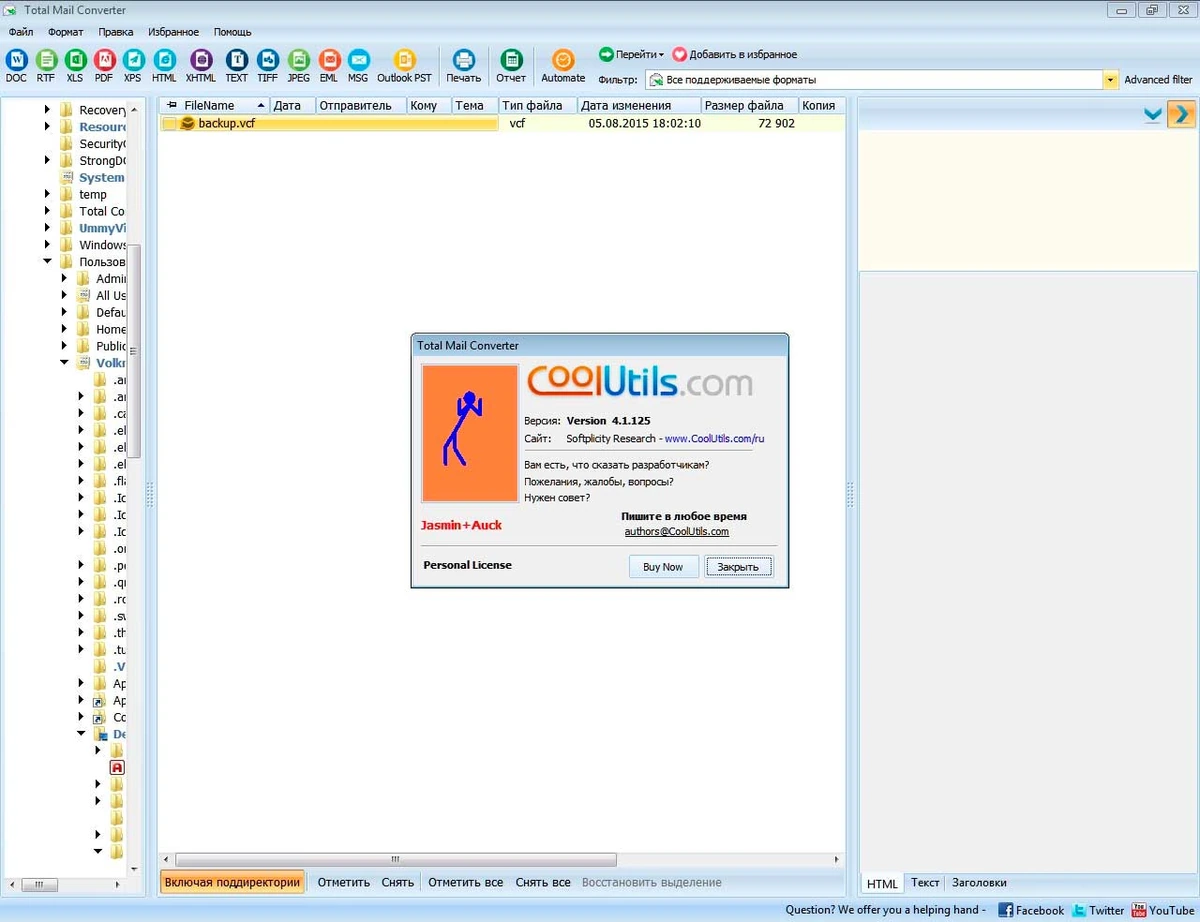The width and height of the screenshot is (1200, 922).
Task: Convert to XLS format
Action: coord(74,66)
